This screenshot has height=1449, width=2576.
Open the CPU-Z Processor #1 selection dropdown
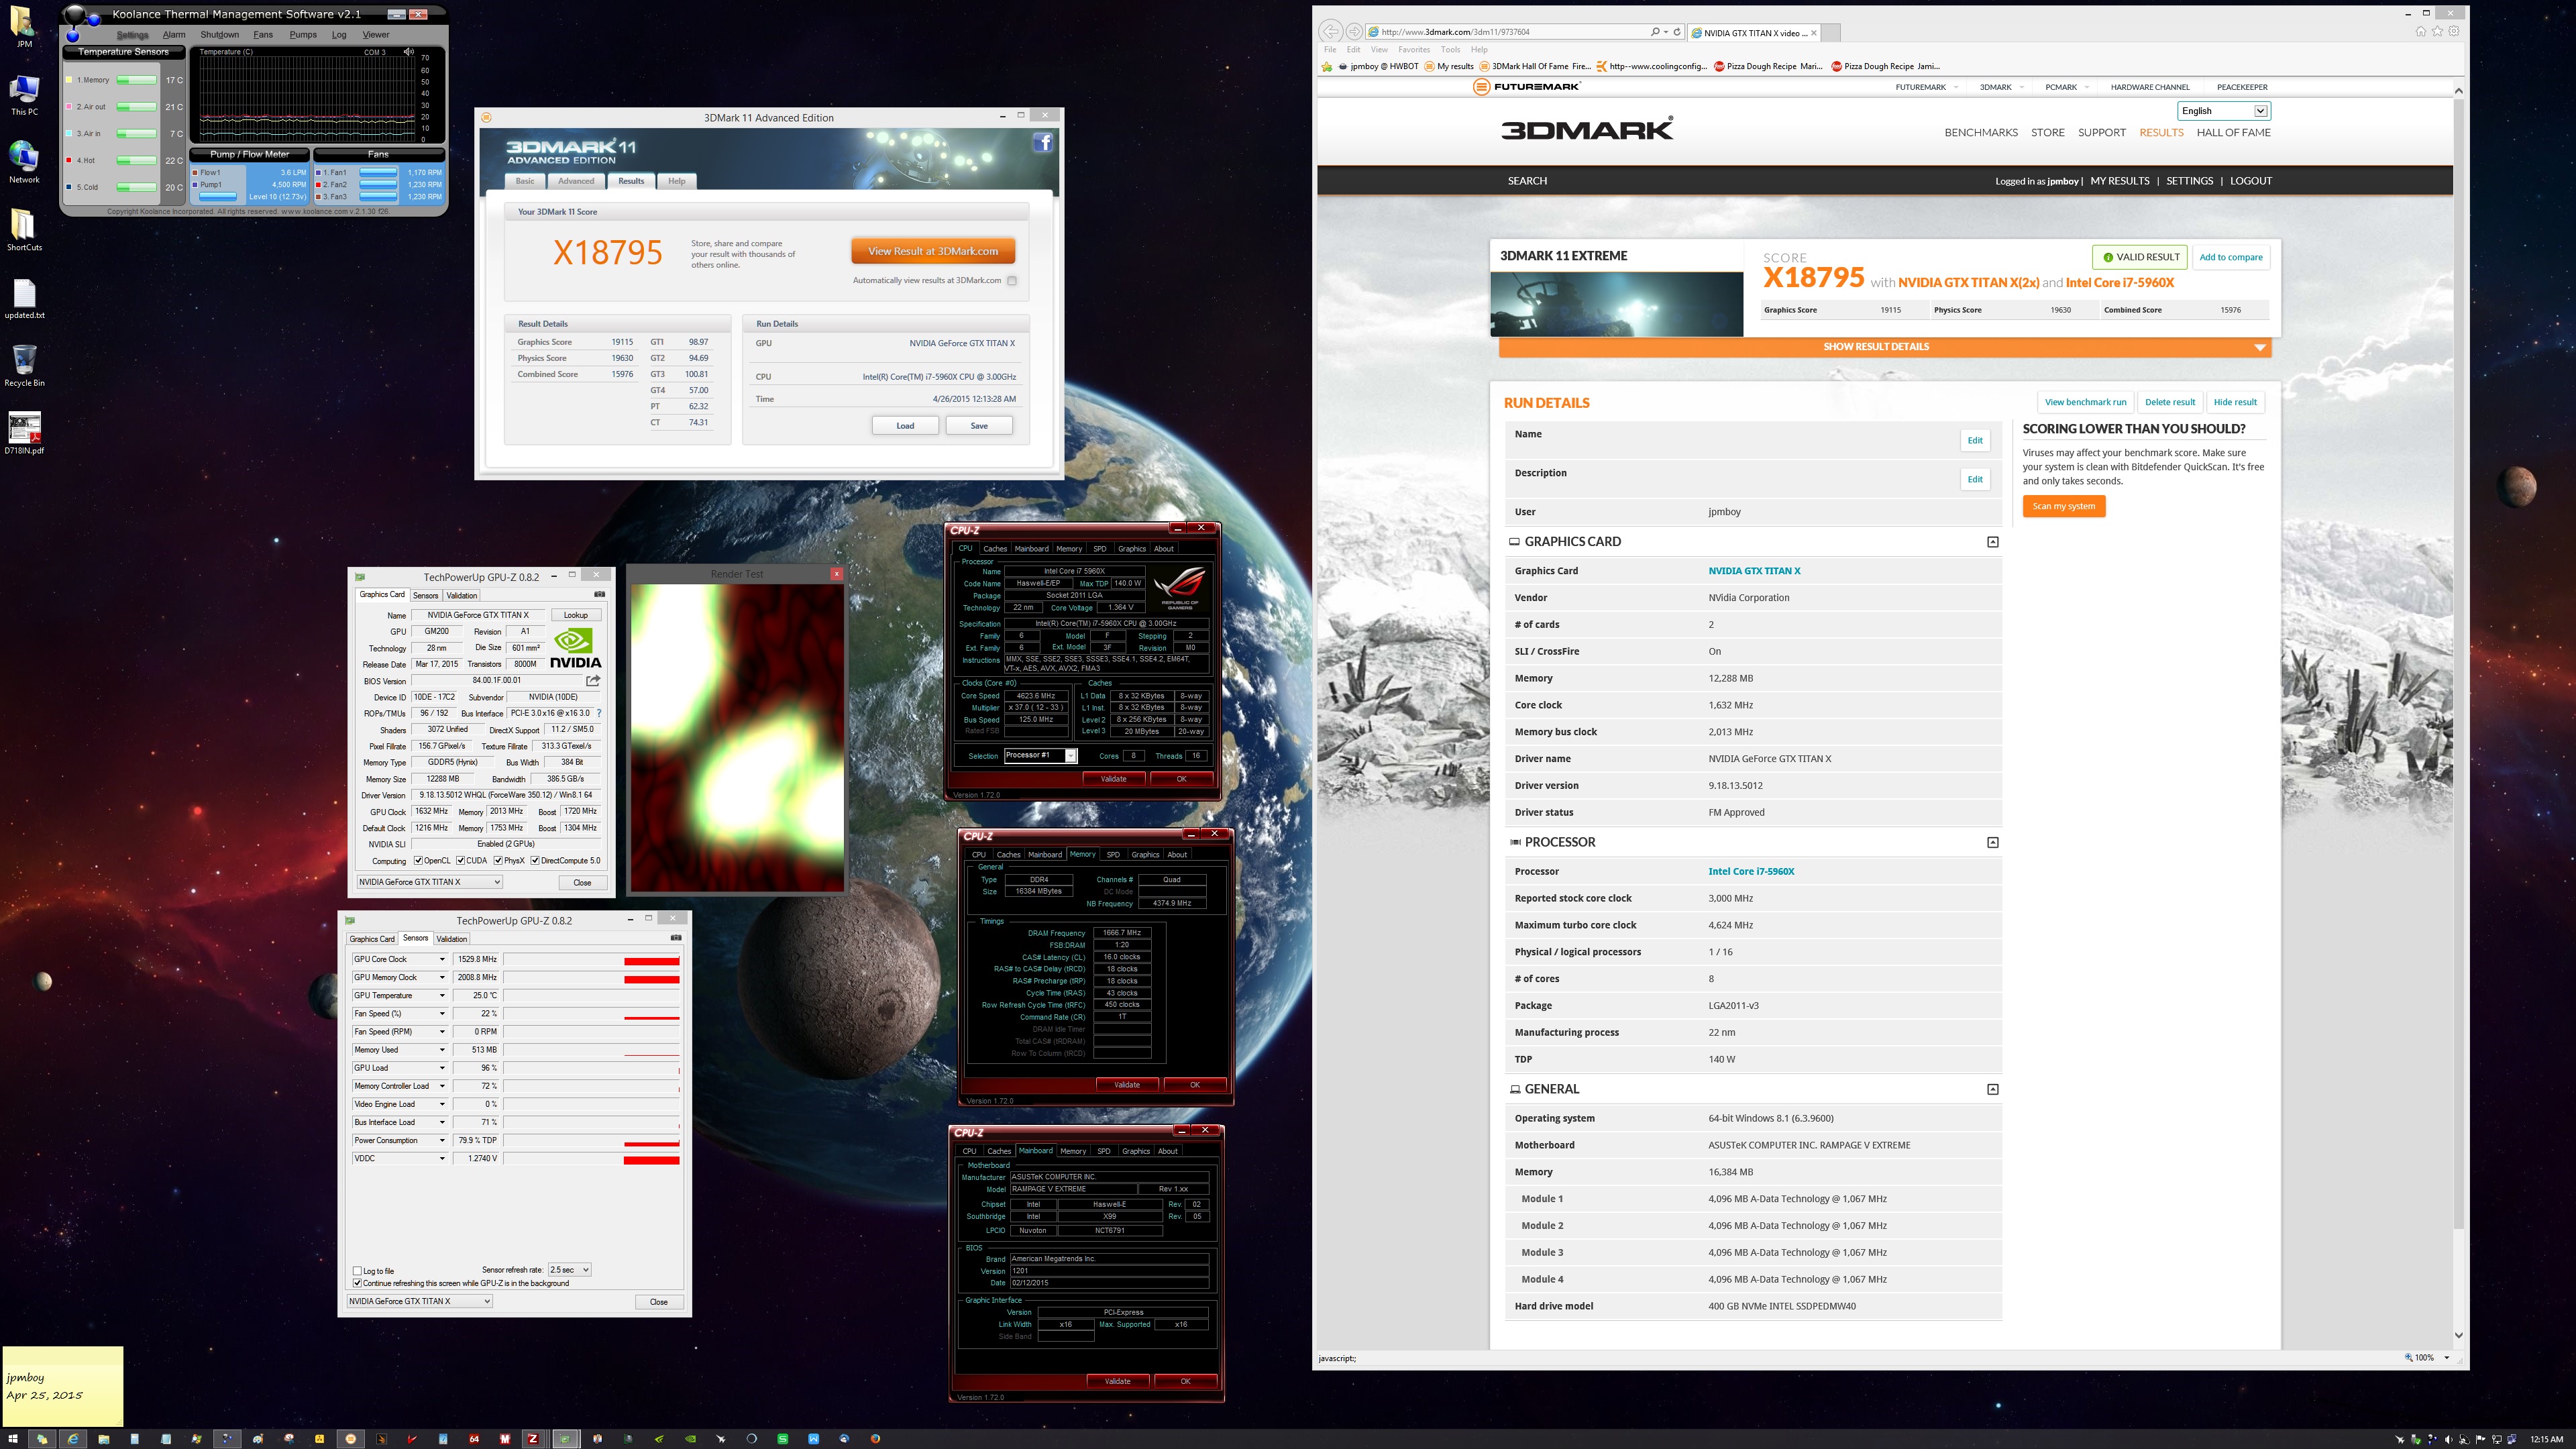pyautogui.click(x=1040, y=756)
